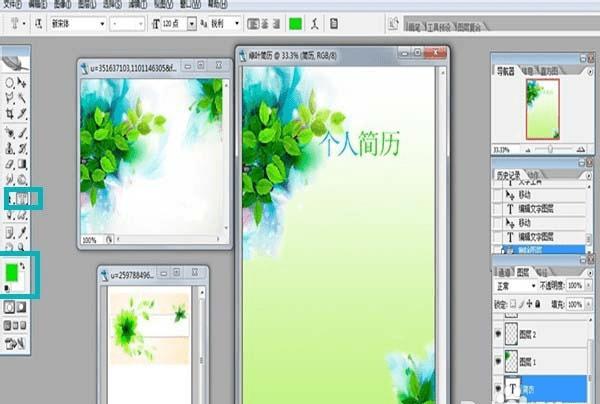The width and height of the screenshot is (600, 404).
Task: Open the File menu
Action: coord(12,4)
